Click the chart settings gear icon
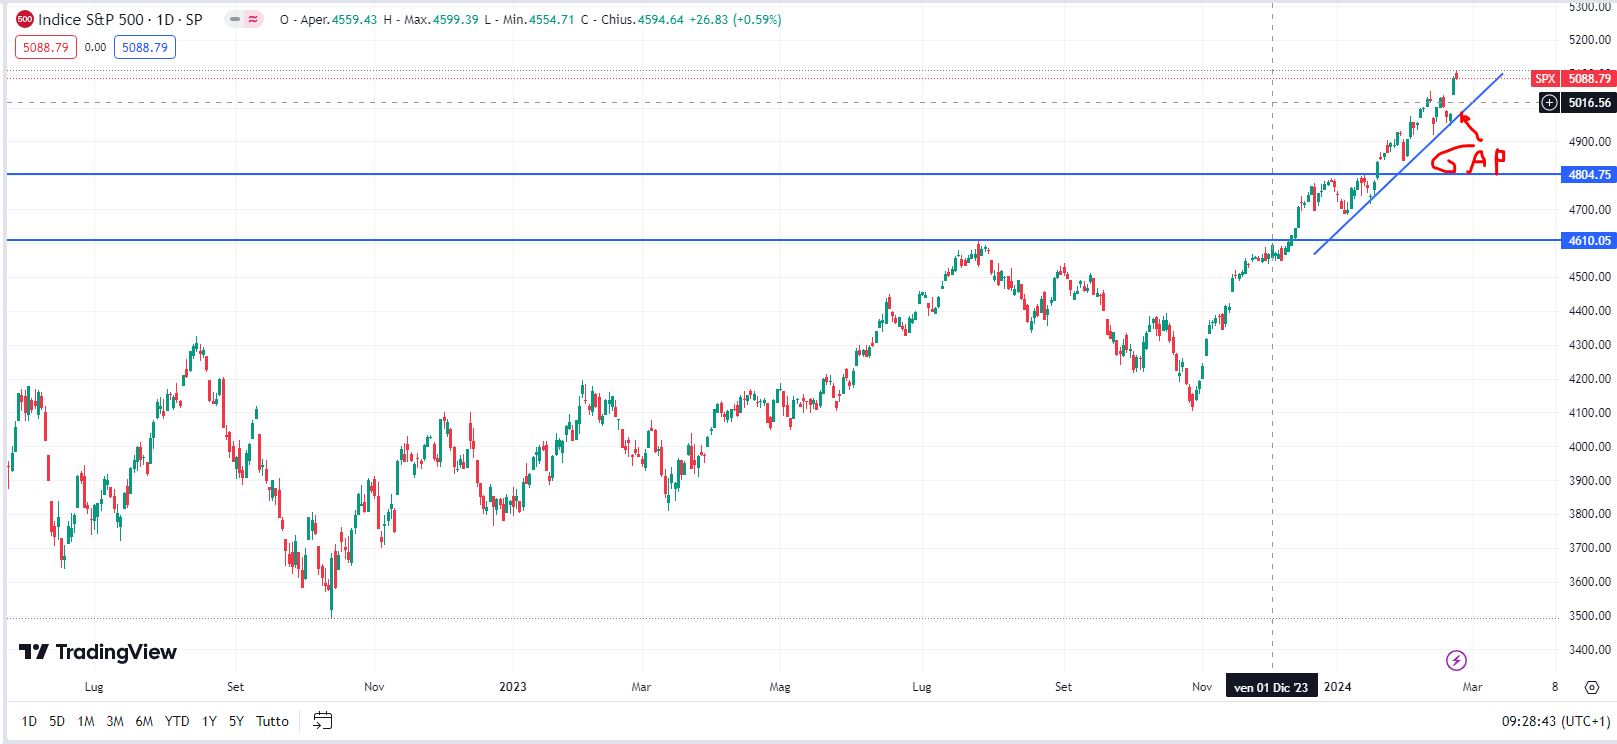The width and height of the screenshot is (1617, 744). point(1591,687)
